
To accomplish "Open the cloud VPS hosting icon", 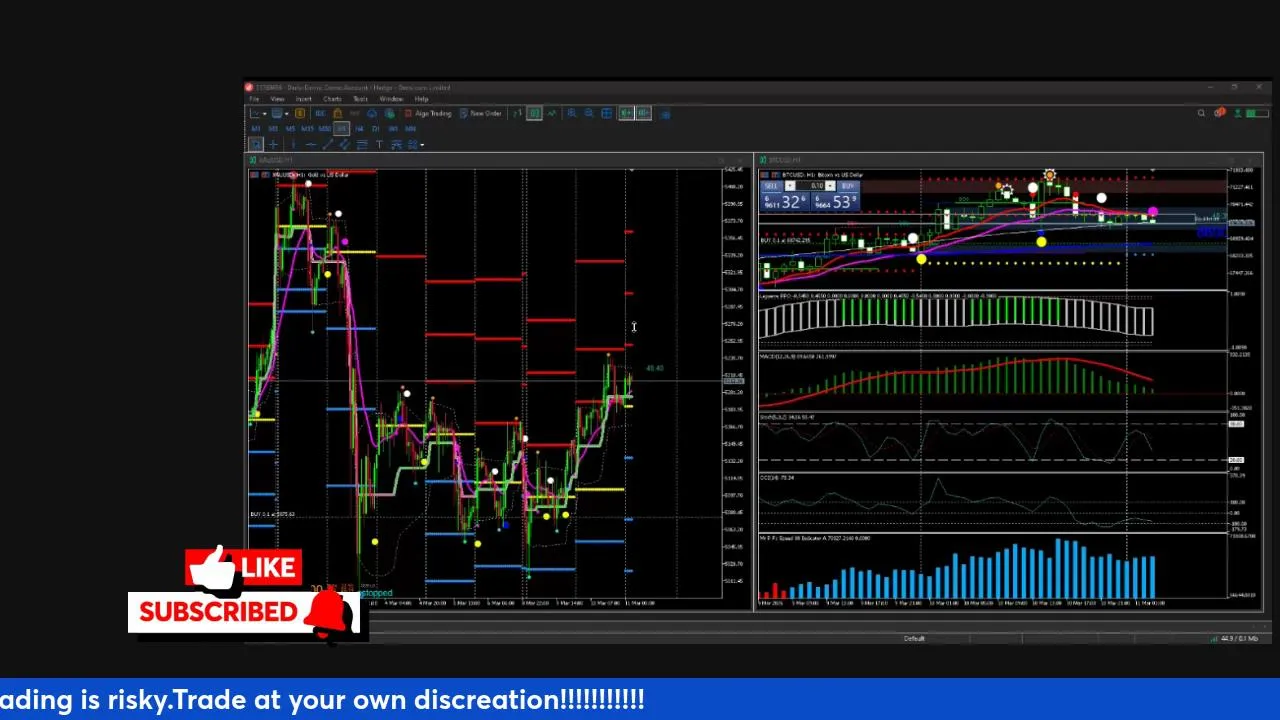I will pos(372,113).
